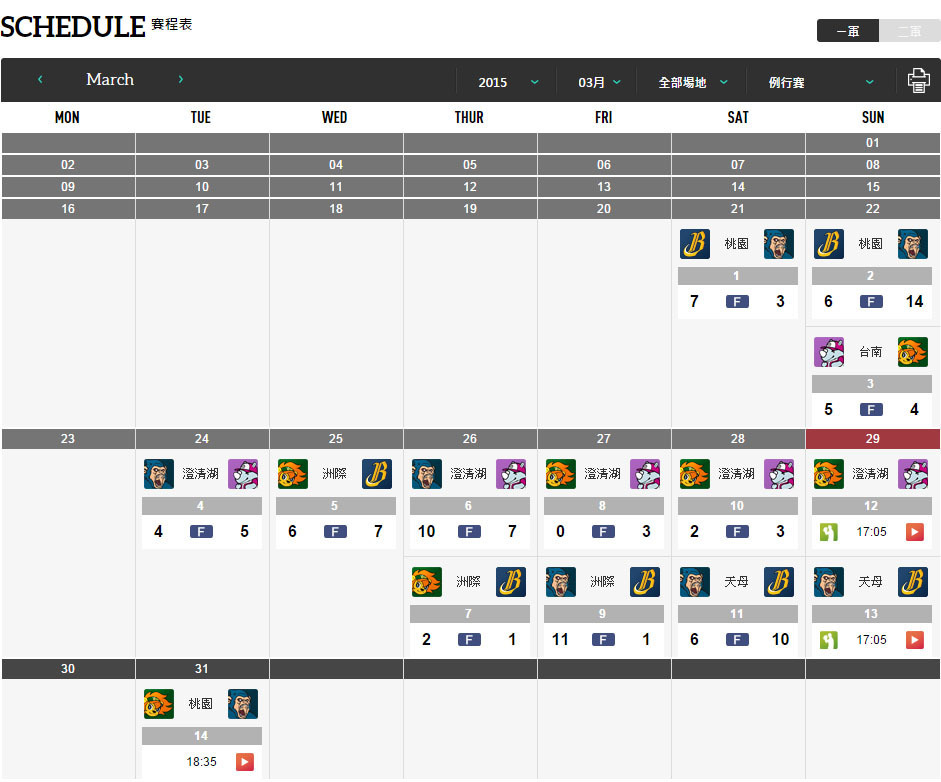Viewport: 941px width, 782px height.
Task: Open the 03月 month dropdown
Action: pos(598,82)
